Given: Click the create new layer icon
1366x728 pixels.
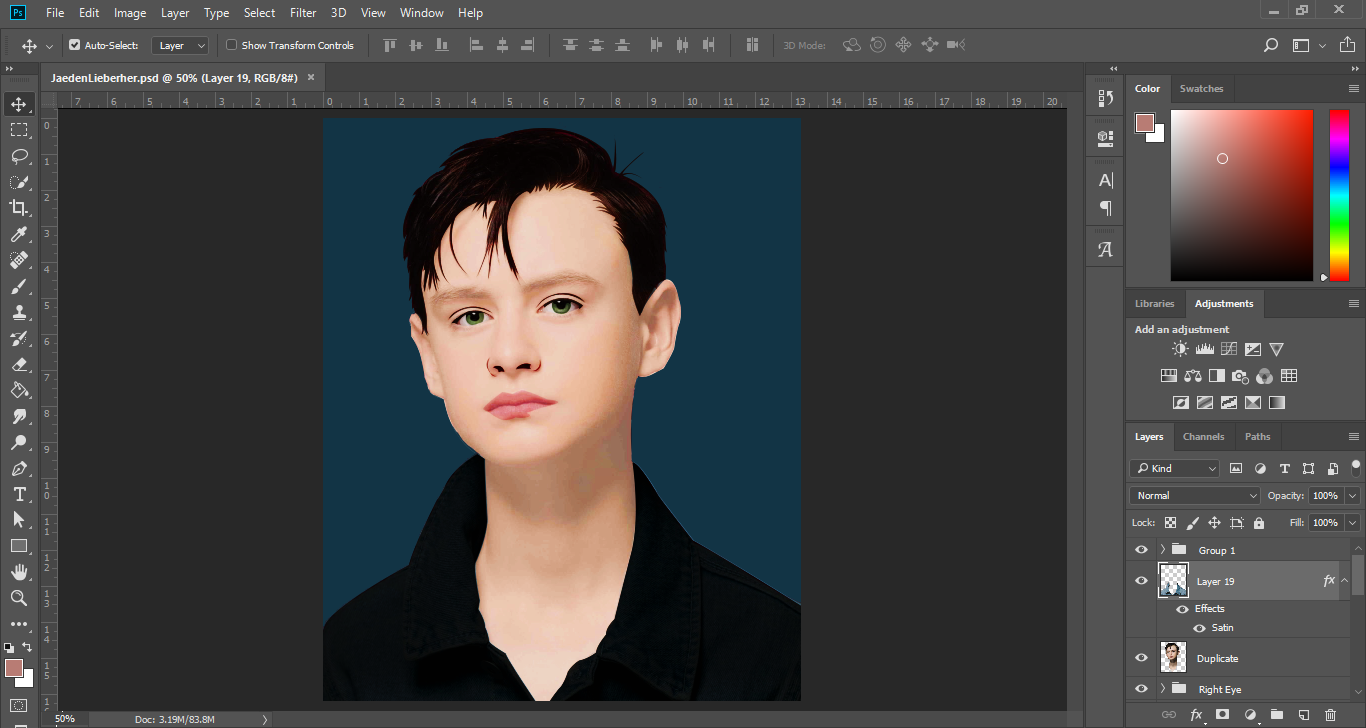Looking at the screenshot, I should tap(1303, 715).
